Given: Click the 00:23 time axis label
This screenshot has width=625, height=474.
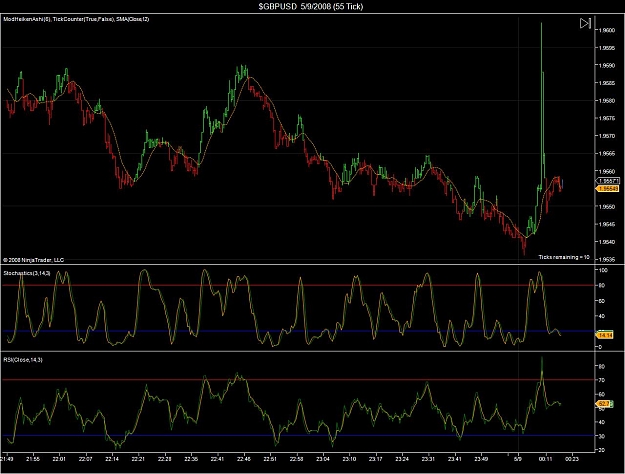Looking at the screenshot, I should pos(572,459).
